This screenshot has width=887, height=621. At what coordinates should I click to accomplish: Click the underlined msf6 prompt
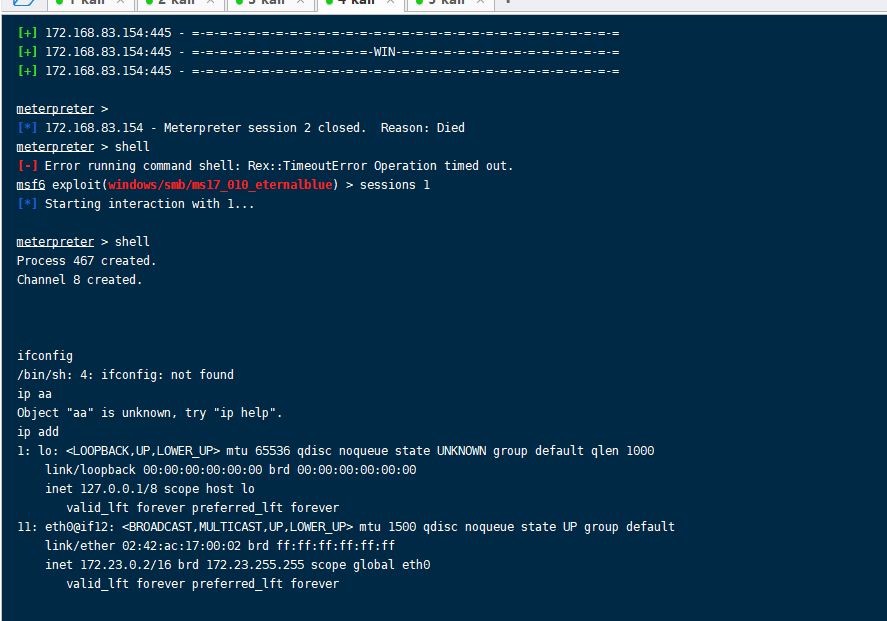pos(31,185)
